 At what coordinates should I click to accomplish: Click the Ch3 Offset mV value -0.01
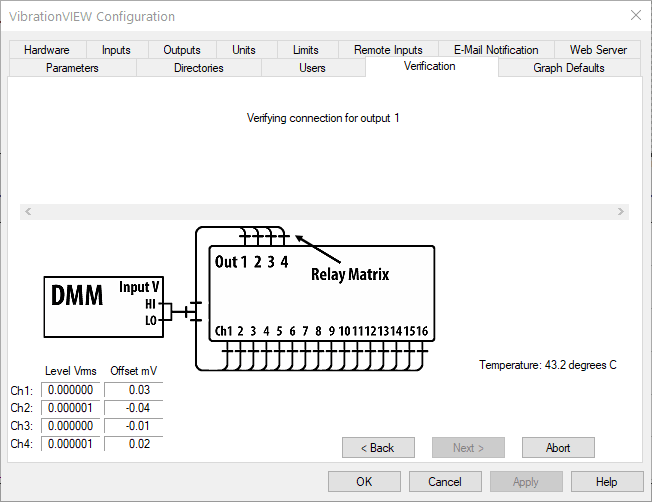coord(133,426)
